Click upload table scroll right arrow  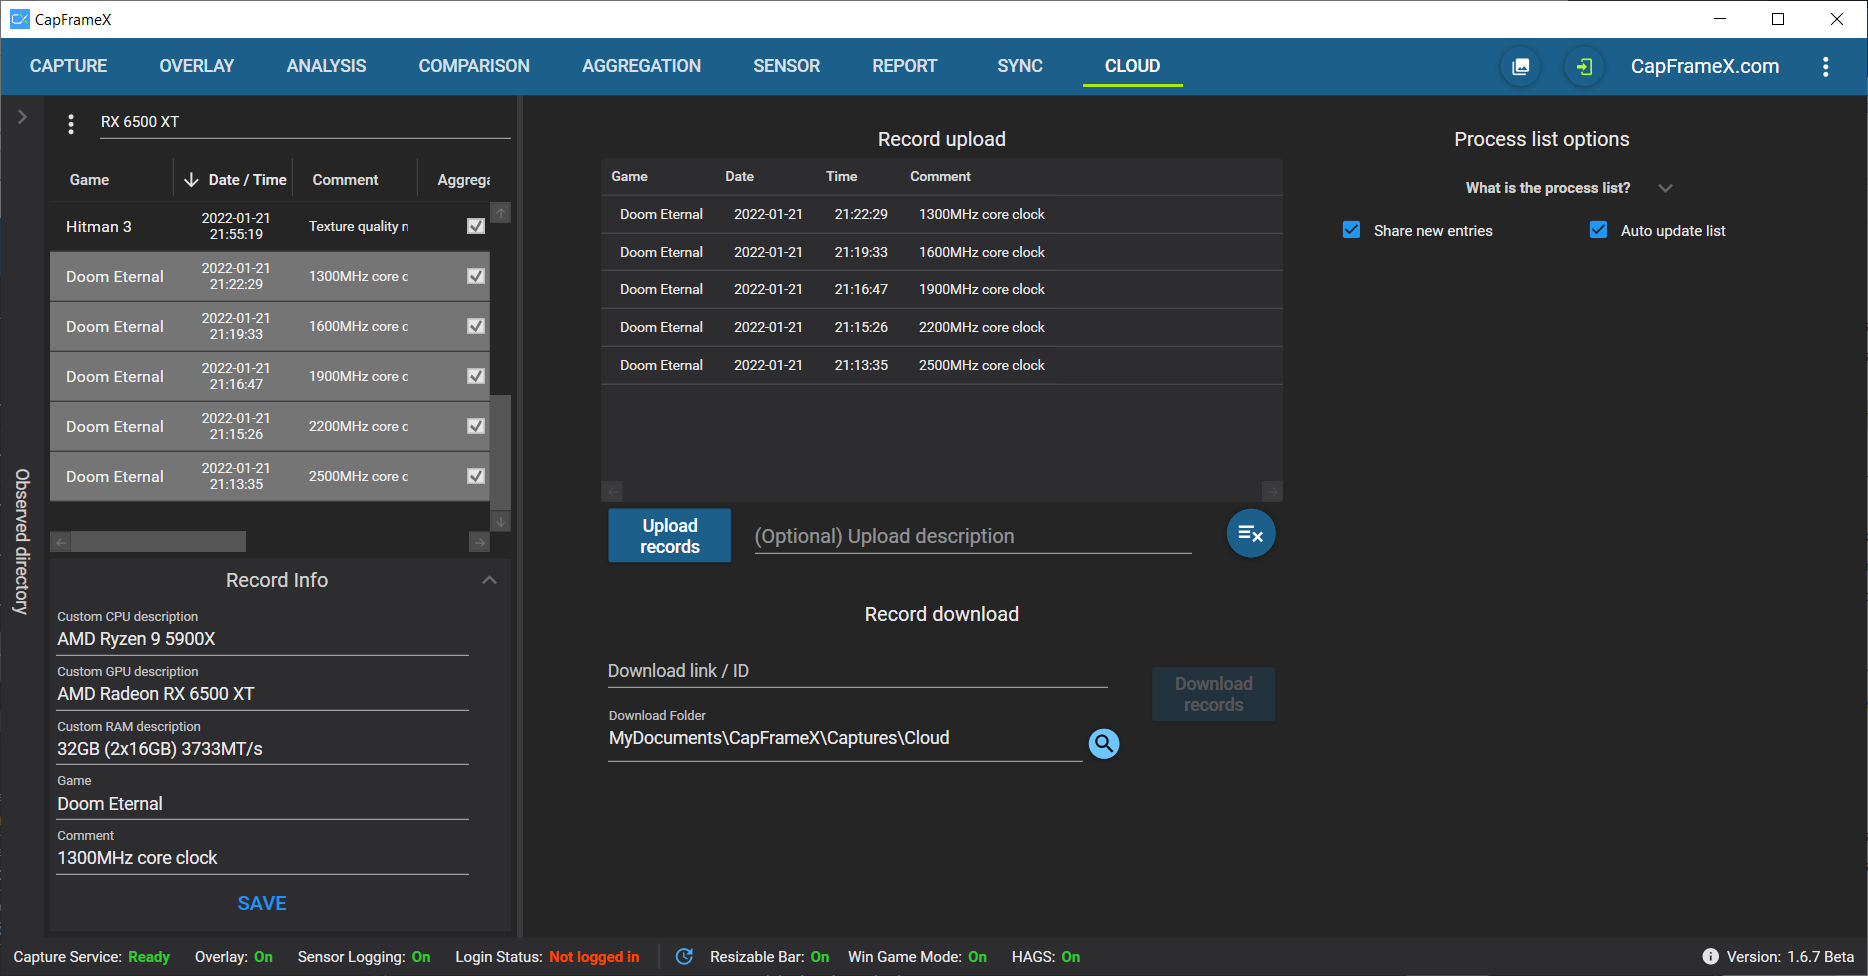pos(1272,491)
